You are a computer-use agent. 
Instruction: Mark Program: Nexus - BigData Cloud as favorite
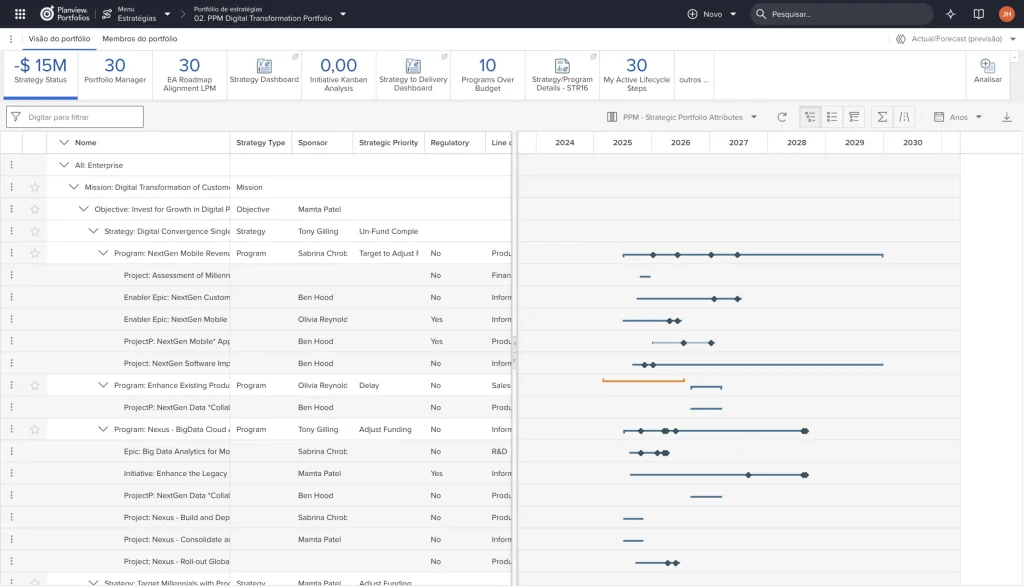(35, 430)
